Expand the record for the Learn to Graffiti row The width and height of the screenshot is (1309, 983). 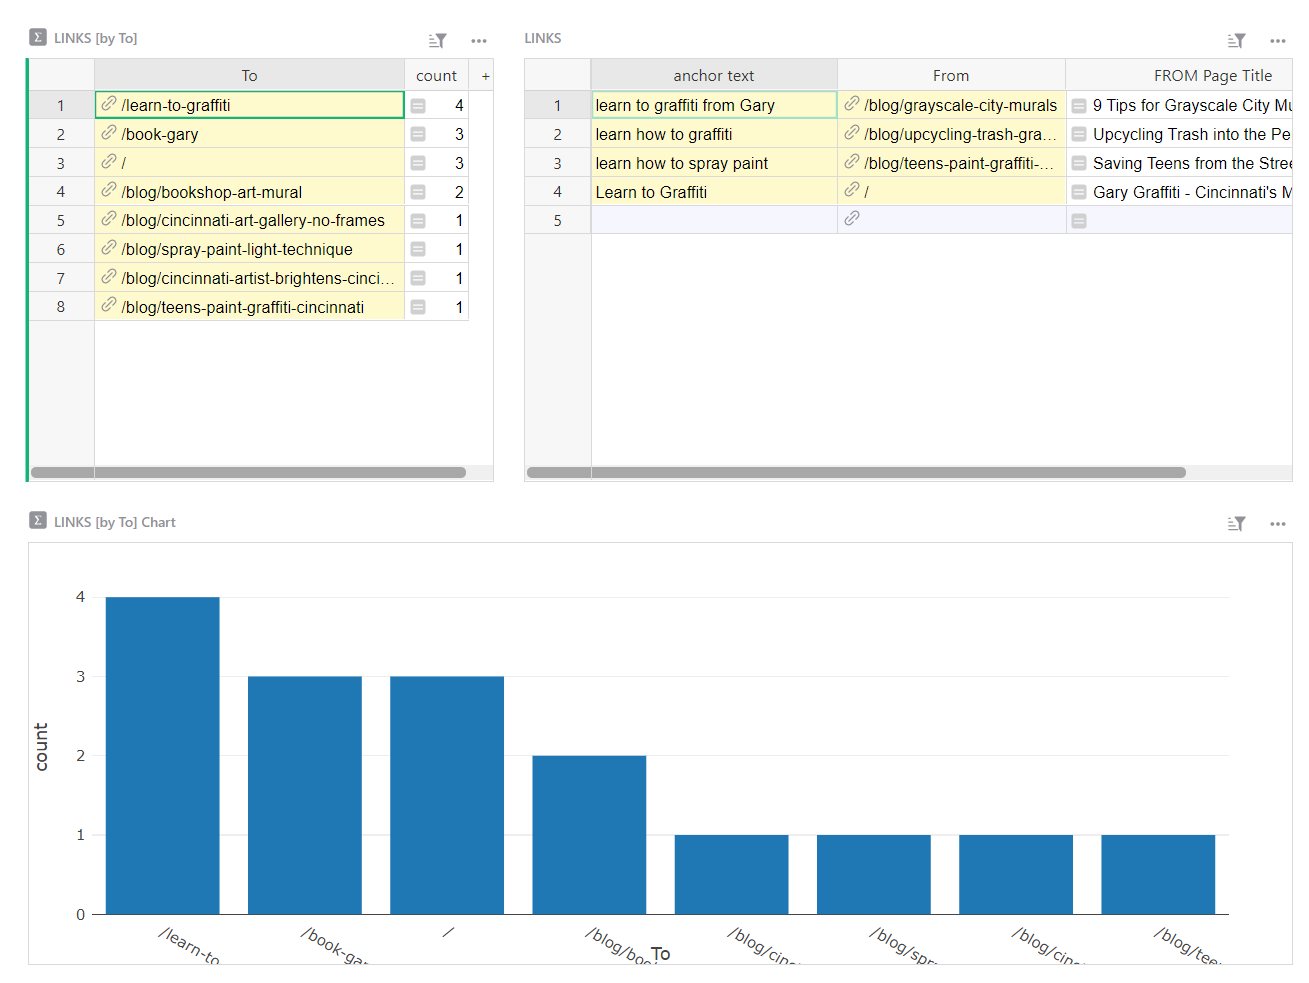1078,191
